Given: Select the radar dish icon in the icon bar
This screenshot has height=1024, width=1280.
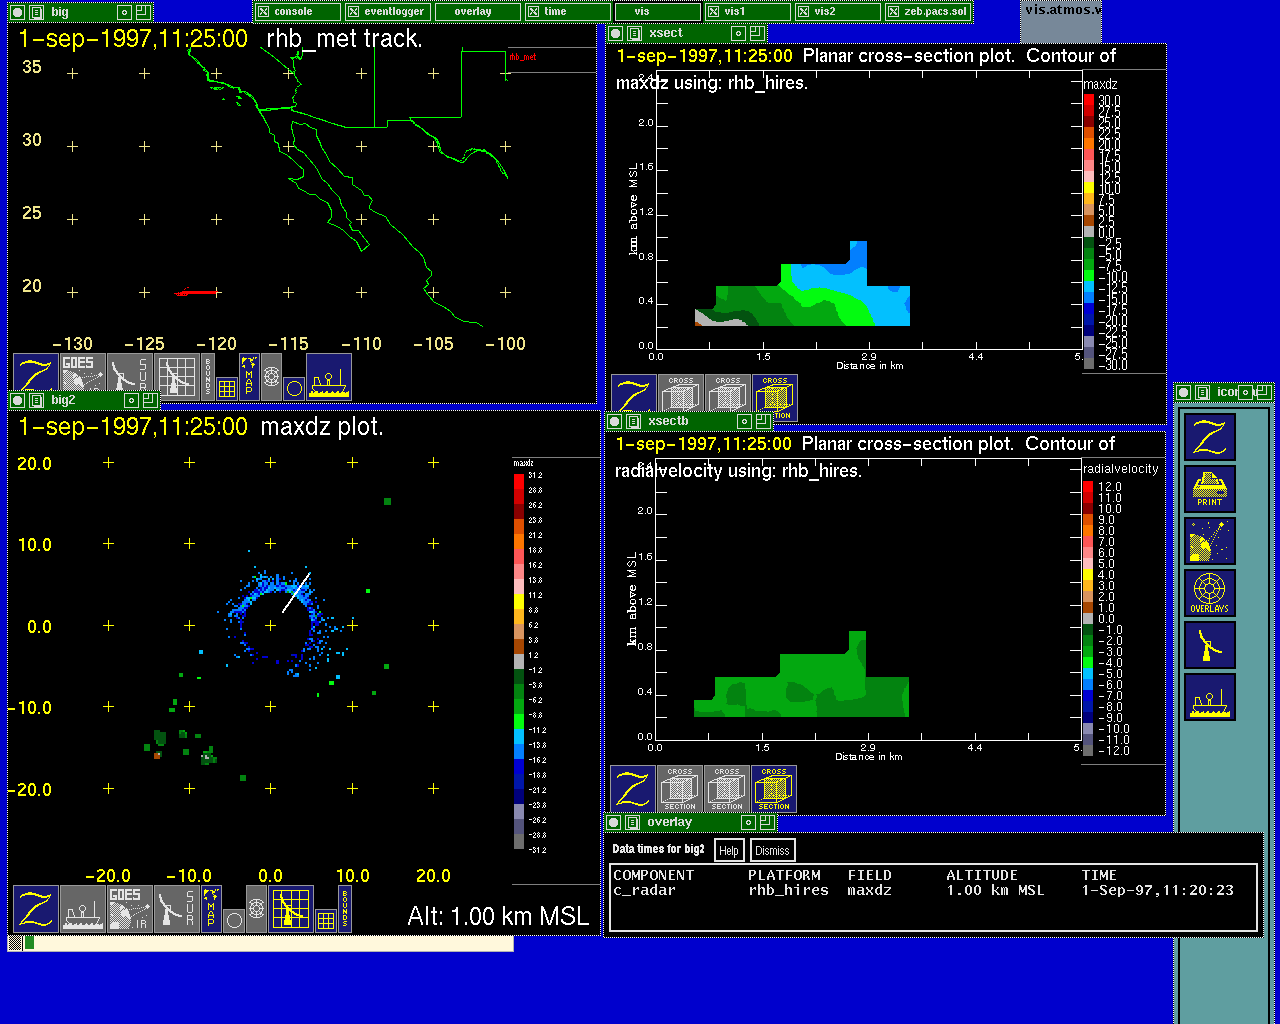Looking at the screenshot, I should 1209,646.
